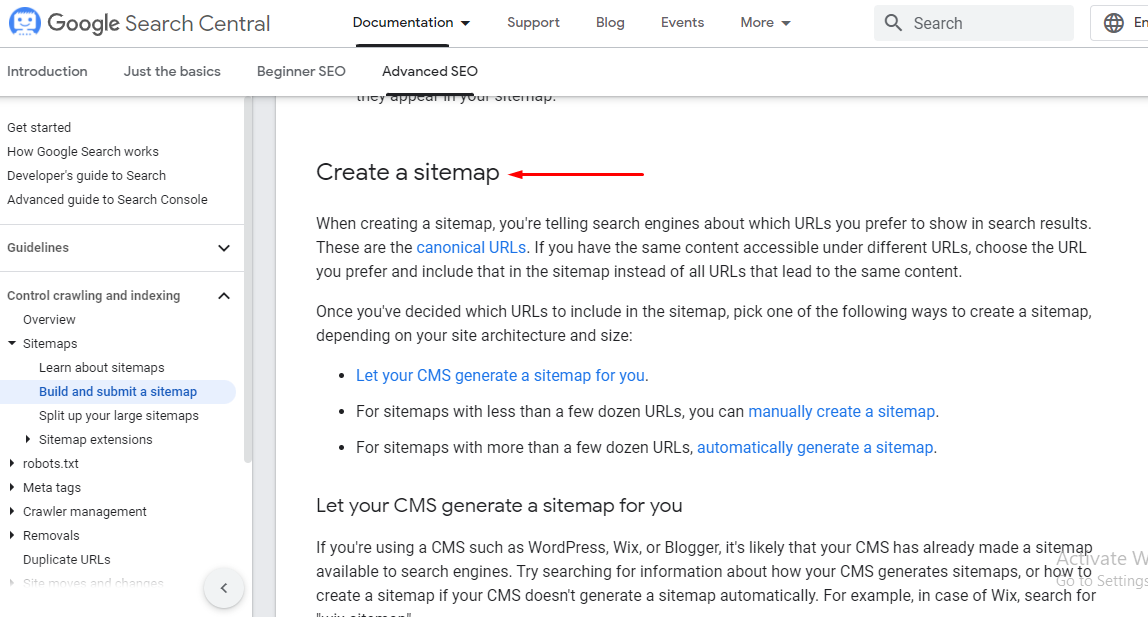Click the search magnifier icon
The image size is (1148, 617).
[x=892, y=23]
